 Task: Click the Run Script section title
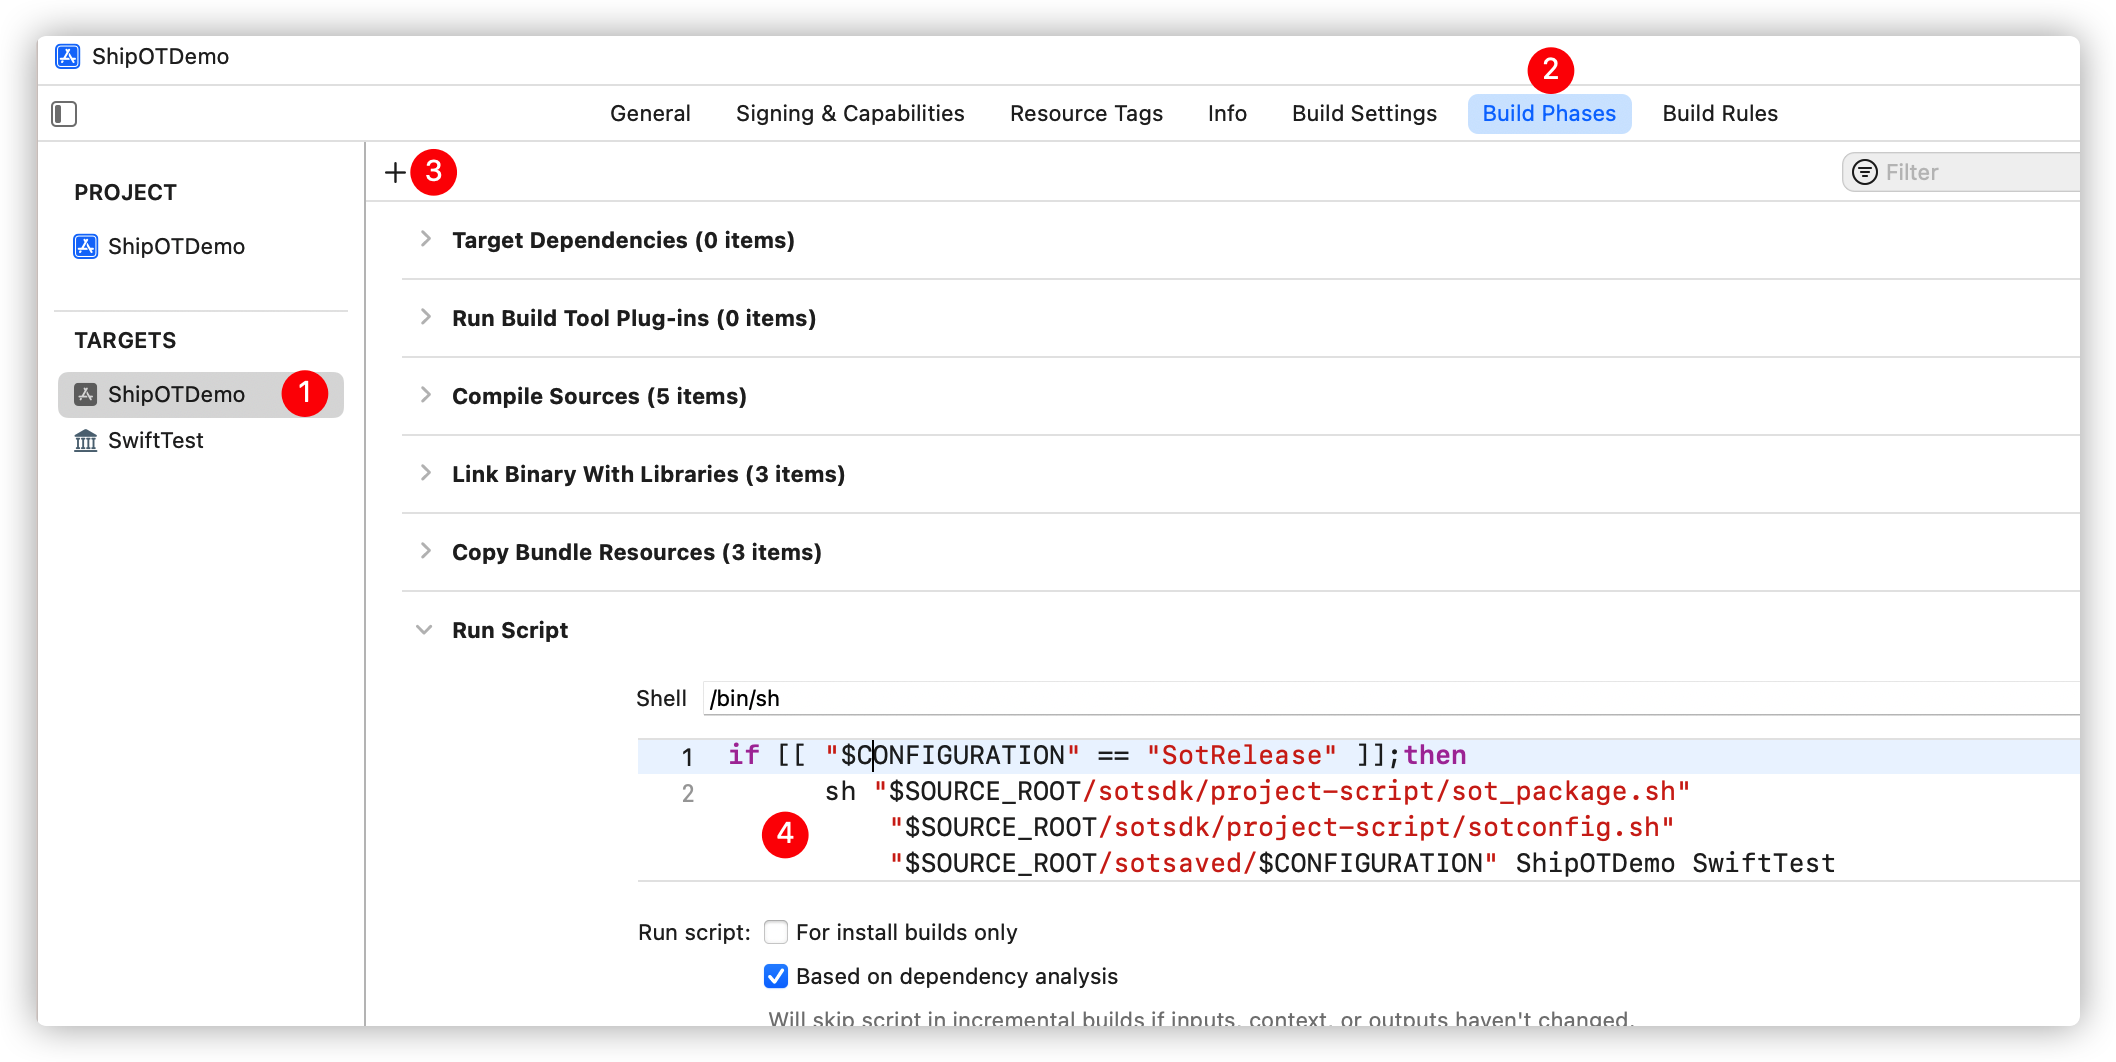coord(510,630)
